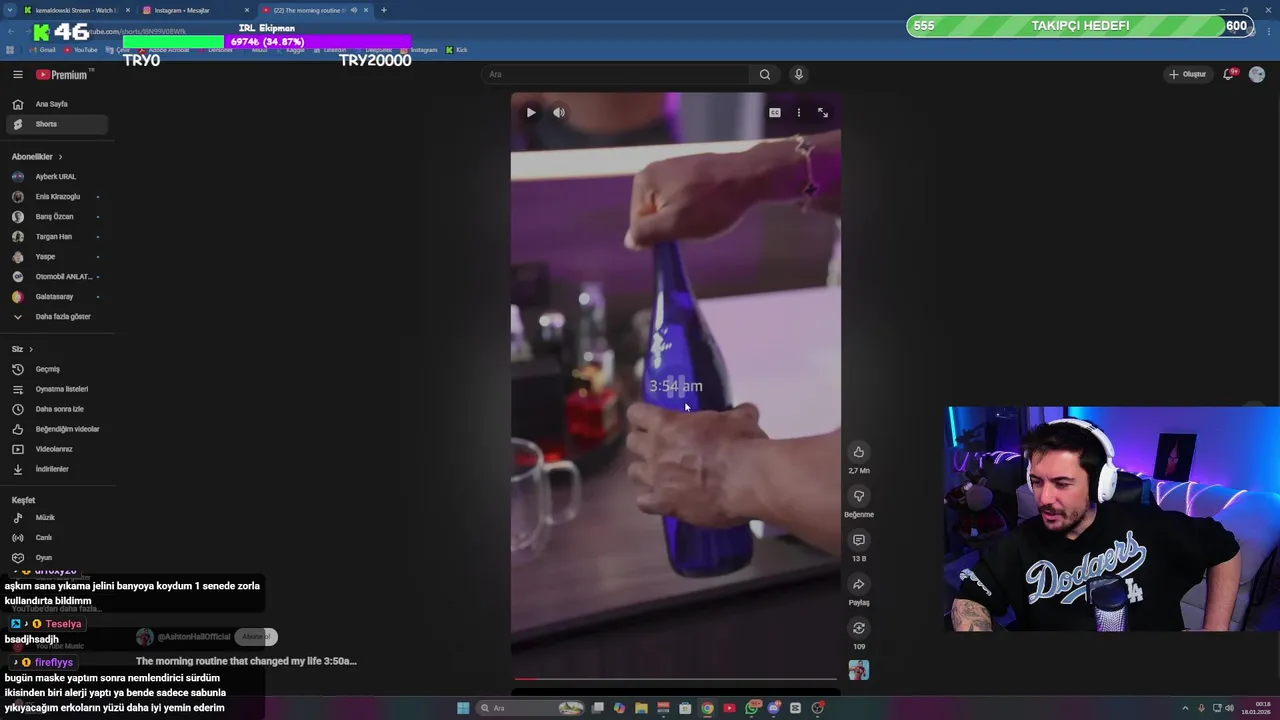This screenshot has width=1280, height=720.
Task: Subscribe with the Abone ol button
Action: pyautogui.click(x=256, y=637)
